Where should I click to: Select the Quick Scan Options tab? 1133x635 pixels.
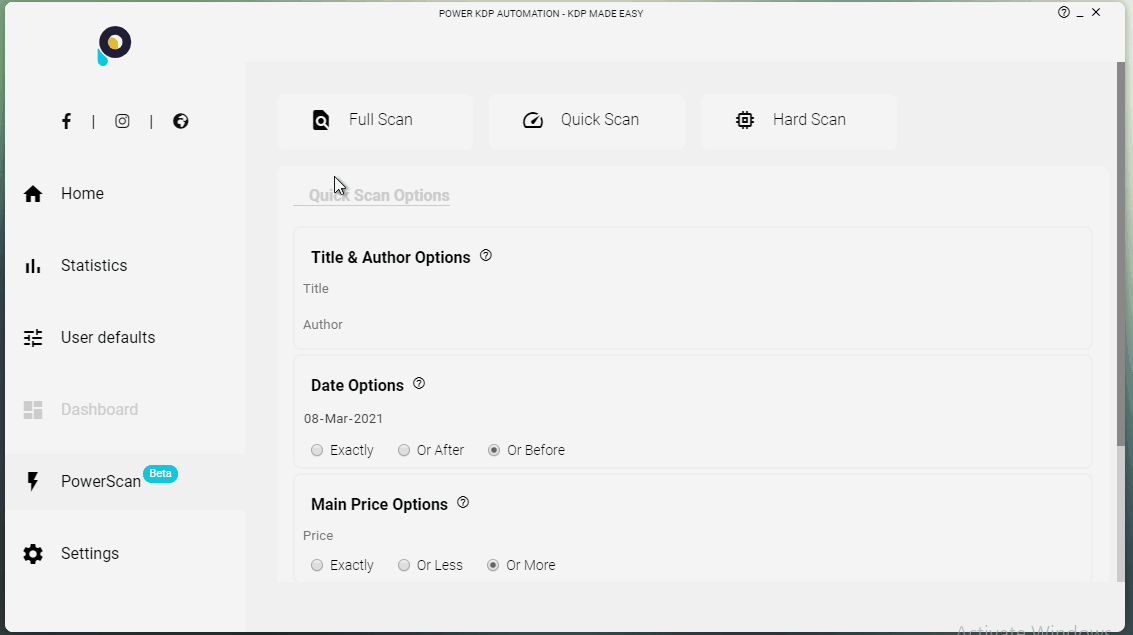pos(371,195)
